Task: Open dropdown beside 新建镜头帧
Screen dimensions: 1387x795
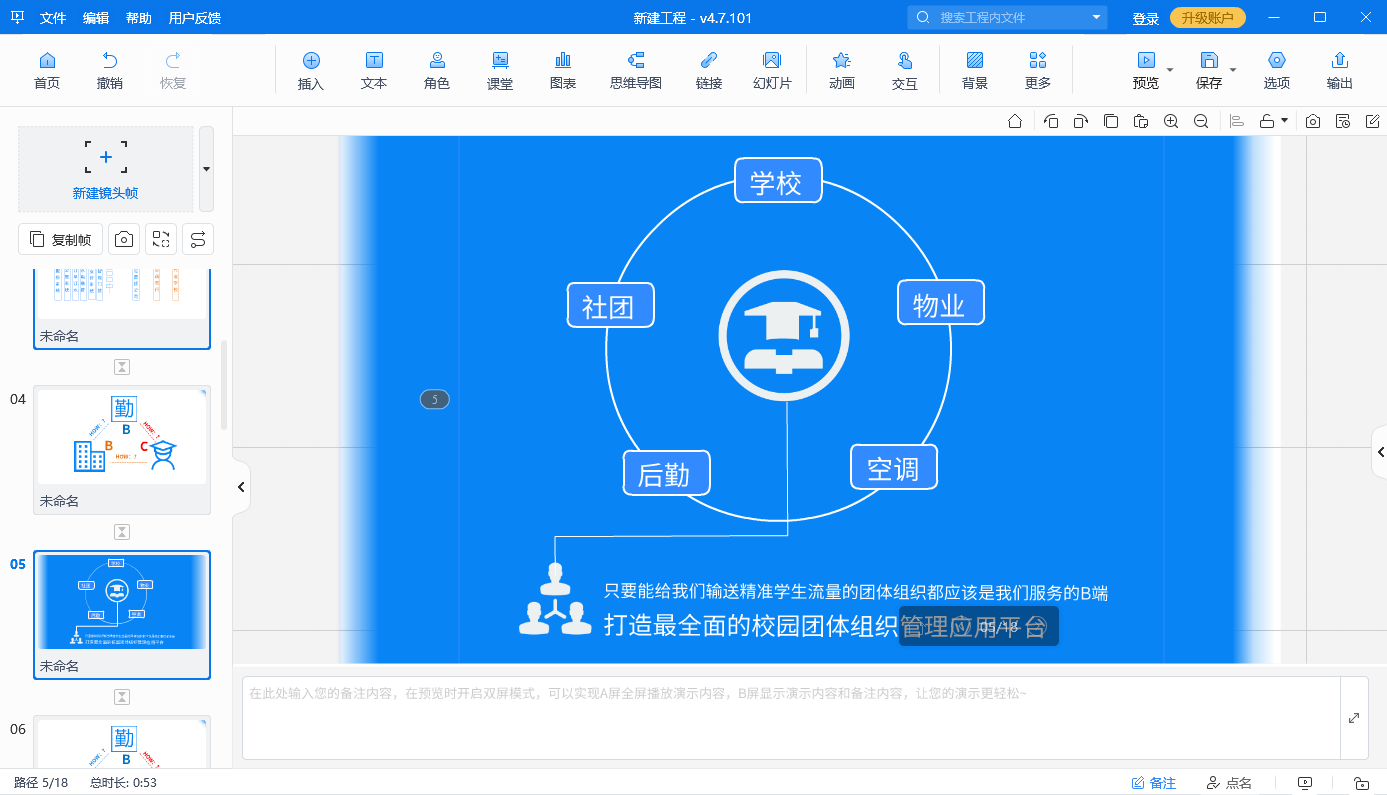Action: (206, 169)
